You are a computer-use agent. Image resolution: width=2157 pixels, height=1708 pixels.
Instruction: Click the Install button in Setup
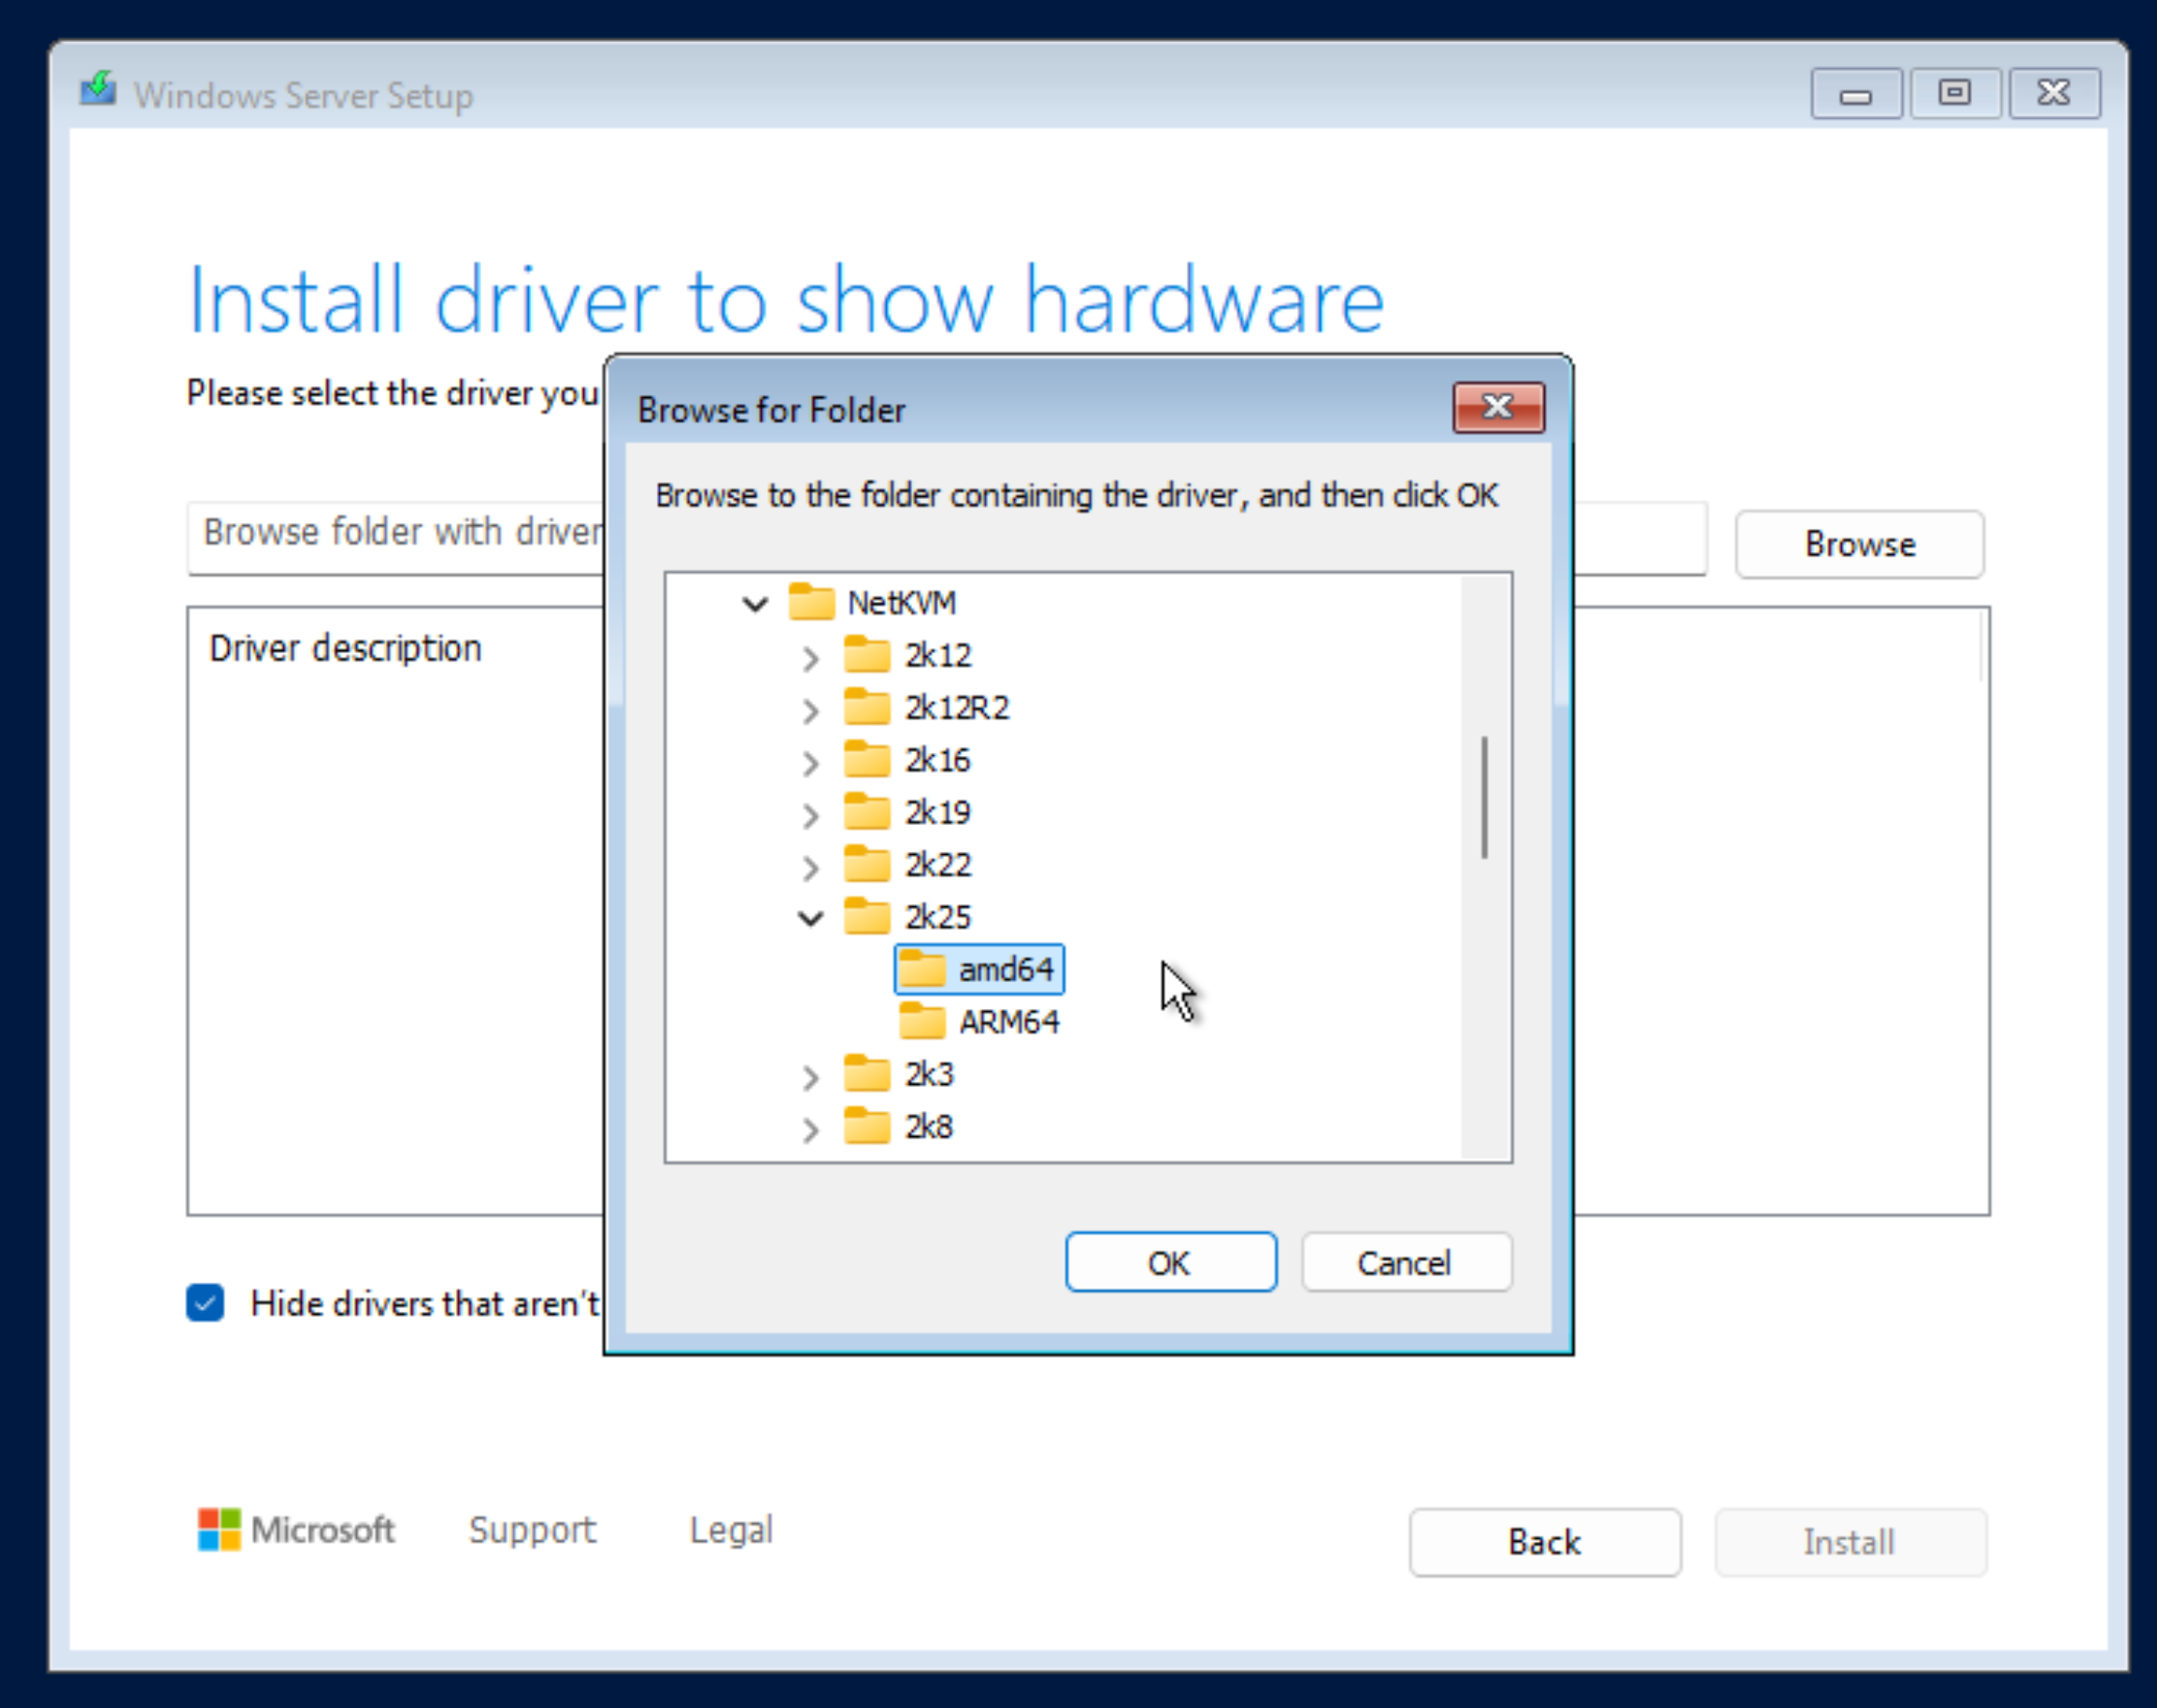(x=1850, y=1542)
